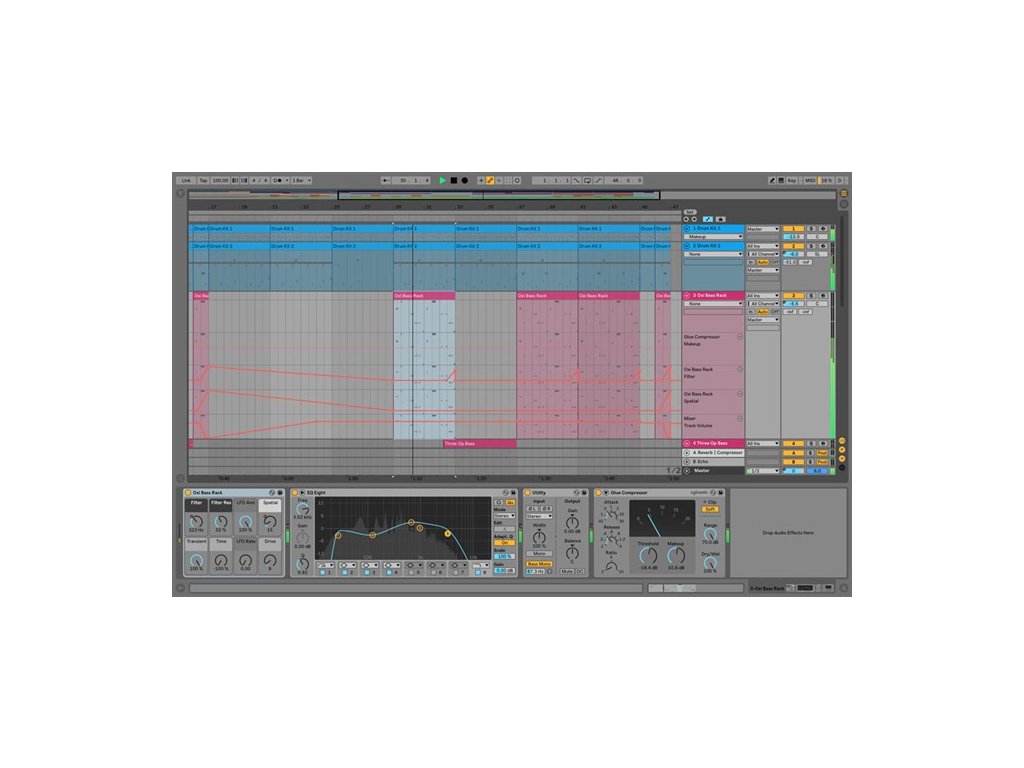Enable the Mono button in Utility
The image size is (1024, 768).
[539, 553]
